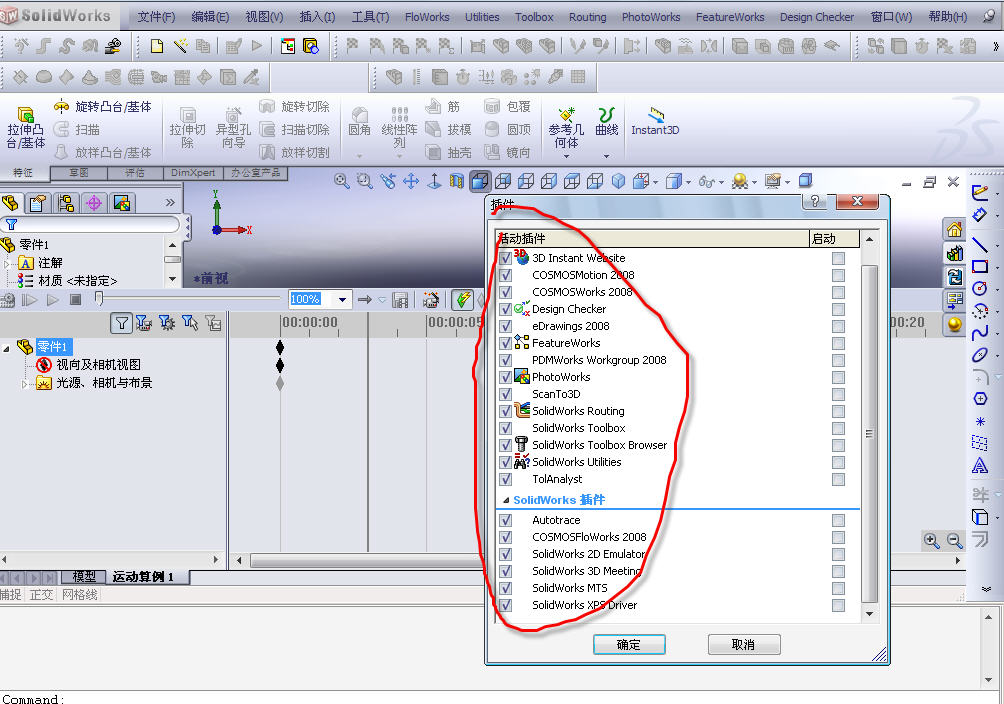Open the 文件(F) menu

(156, 17)
